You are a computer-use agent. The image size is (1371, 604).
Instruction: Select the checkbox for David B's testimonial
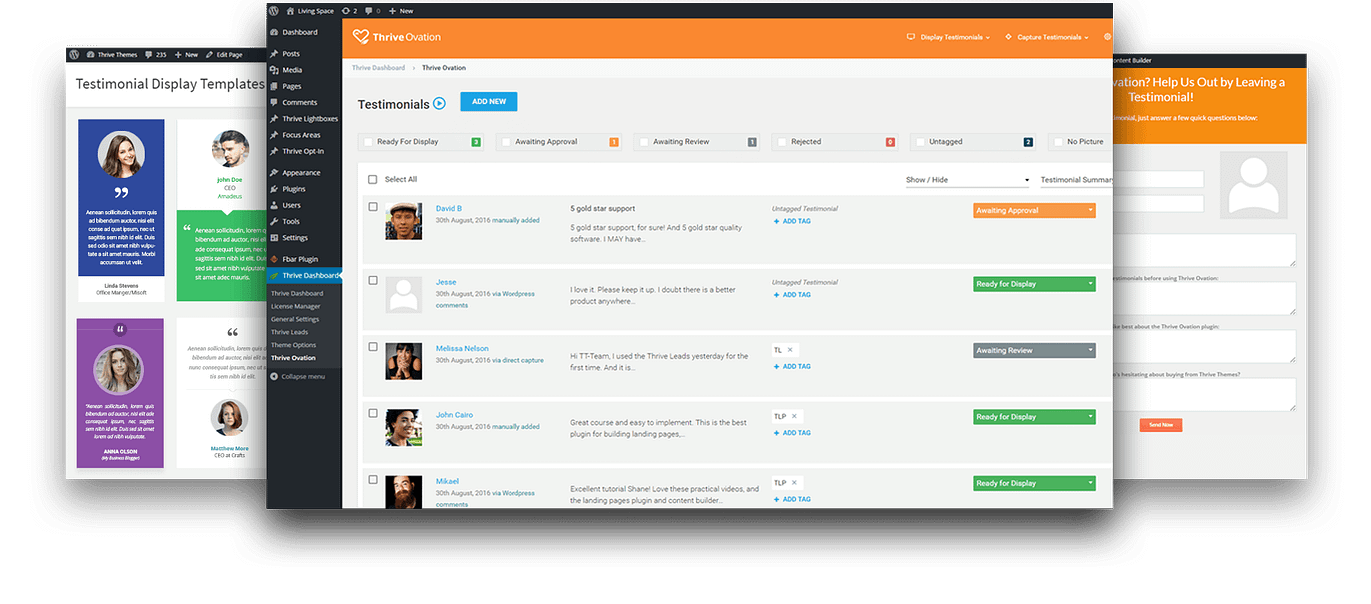[x=373, y=207]
